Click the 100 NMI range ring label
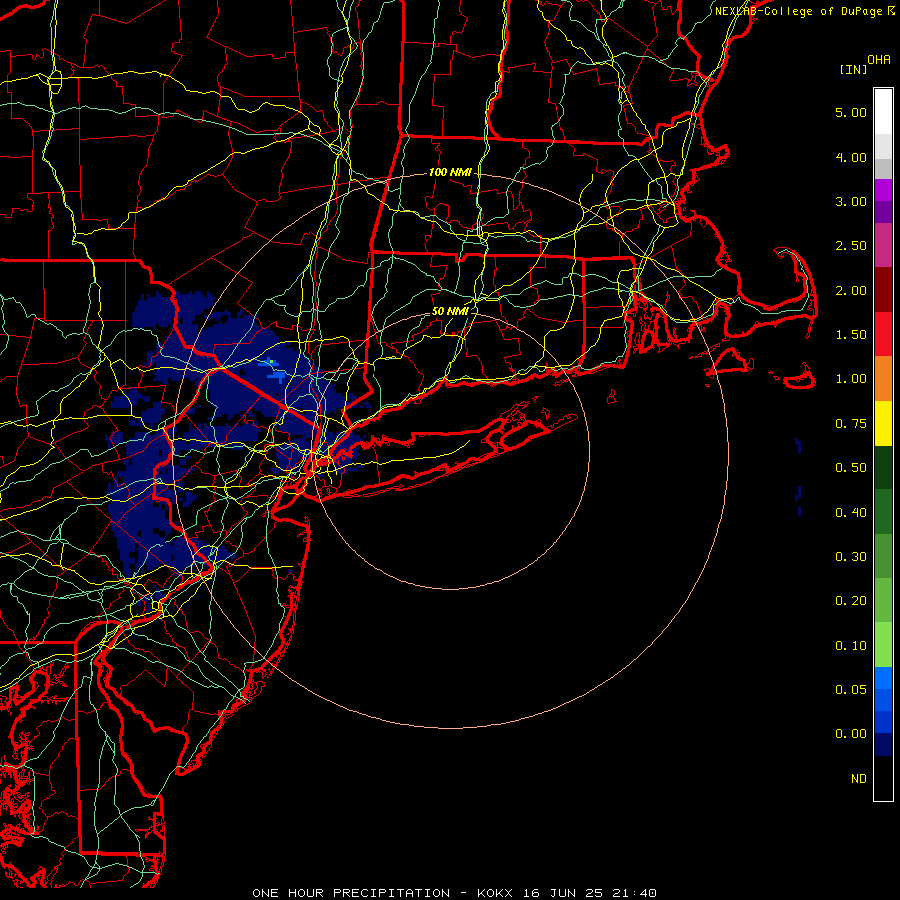This screenshot has height=900, width=900. (x=450, y=172)
